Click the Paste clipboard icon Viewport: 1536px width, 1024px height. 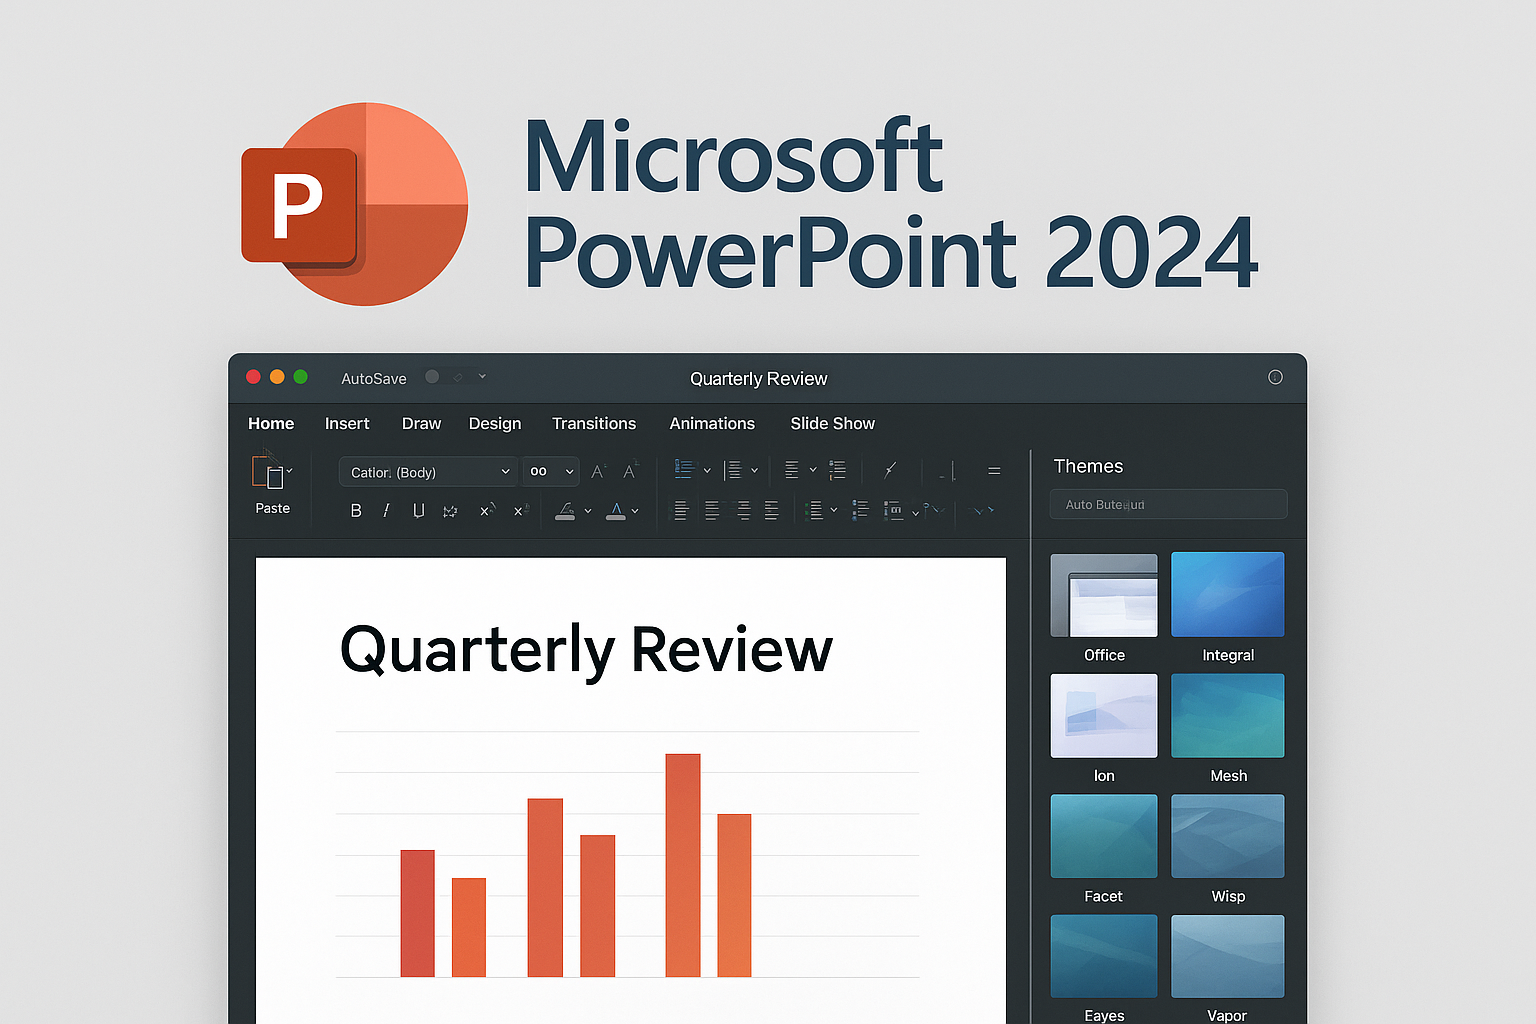[x=269, y=472]
